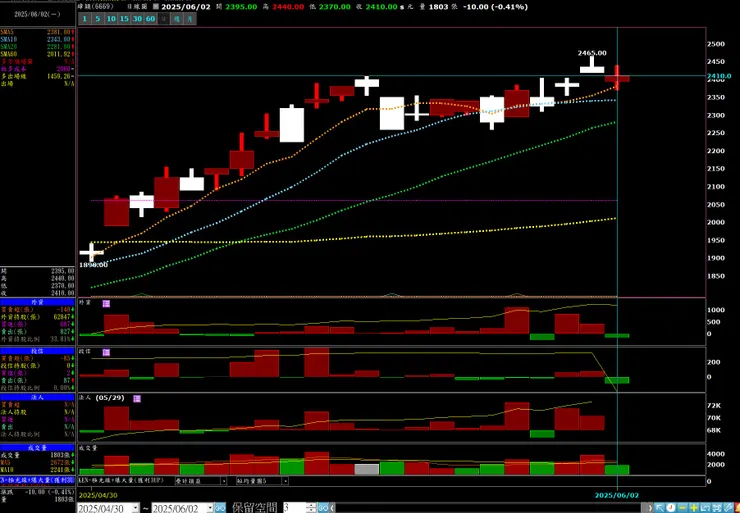740x513 pixels.
Task: Open settings icon in 外資 sub-chart
Action: (106, 303)
